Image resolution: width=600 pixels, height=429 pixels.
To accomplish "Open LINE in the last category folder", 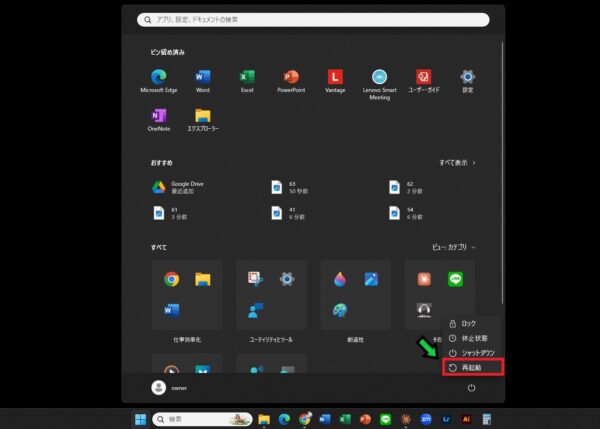I will pos(455,279).
